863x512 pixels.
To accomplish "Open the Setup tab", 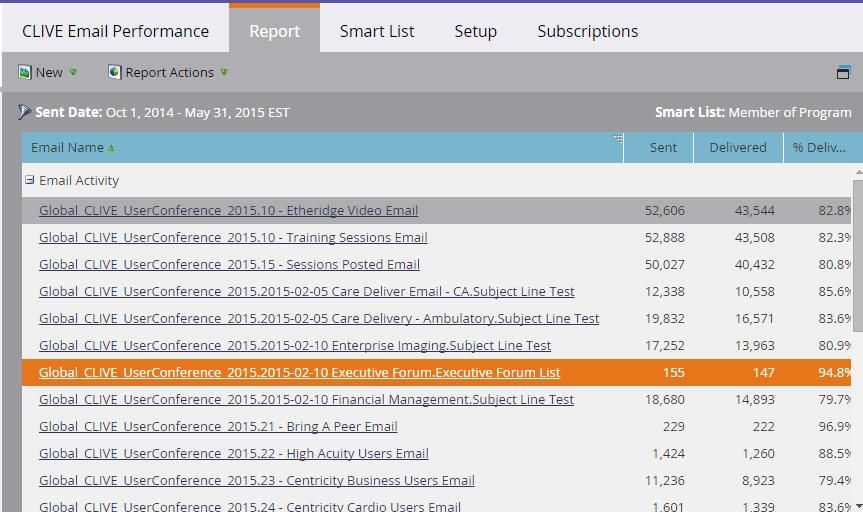I will click(475, 31).
